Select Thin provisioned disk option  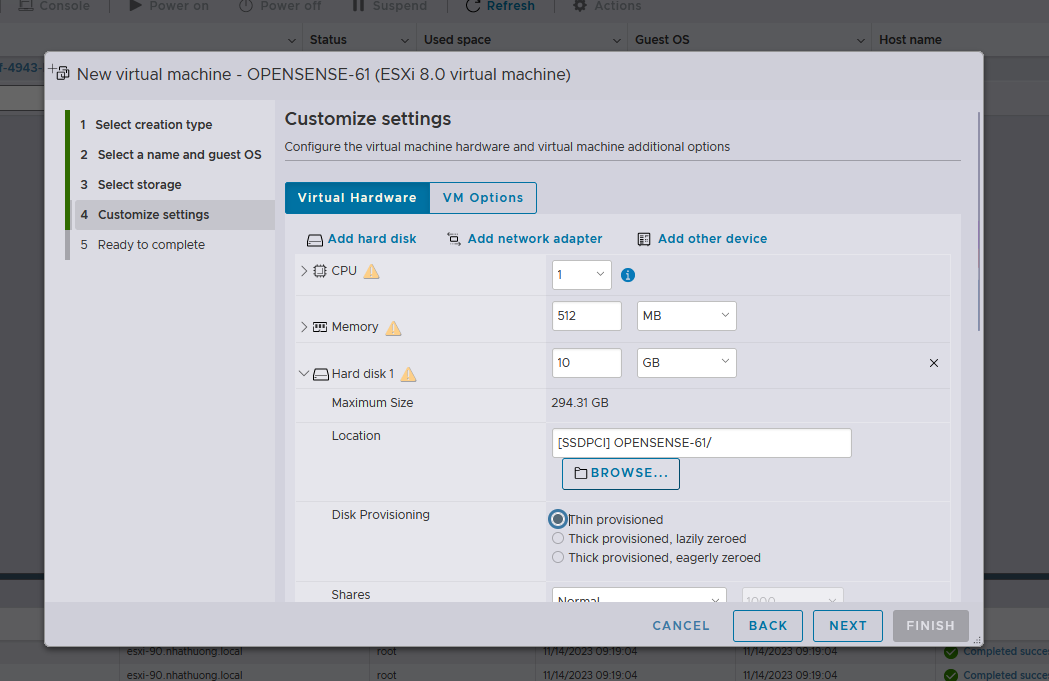click(x=558, y=519)
